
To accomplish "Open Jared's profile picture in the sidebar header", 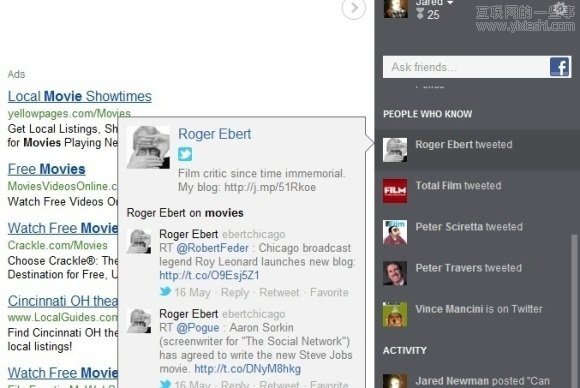I will [395, 8].
